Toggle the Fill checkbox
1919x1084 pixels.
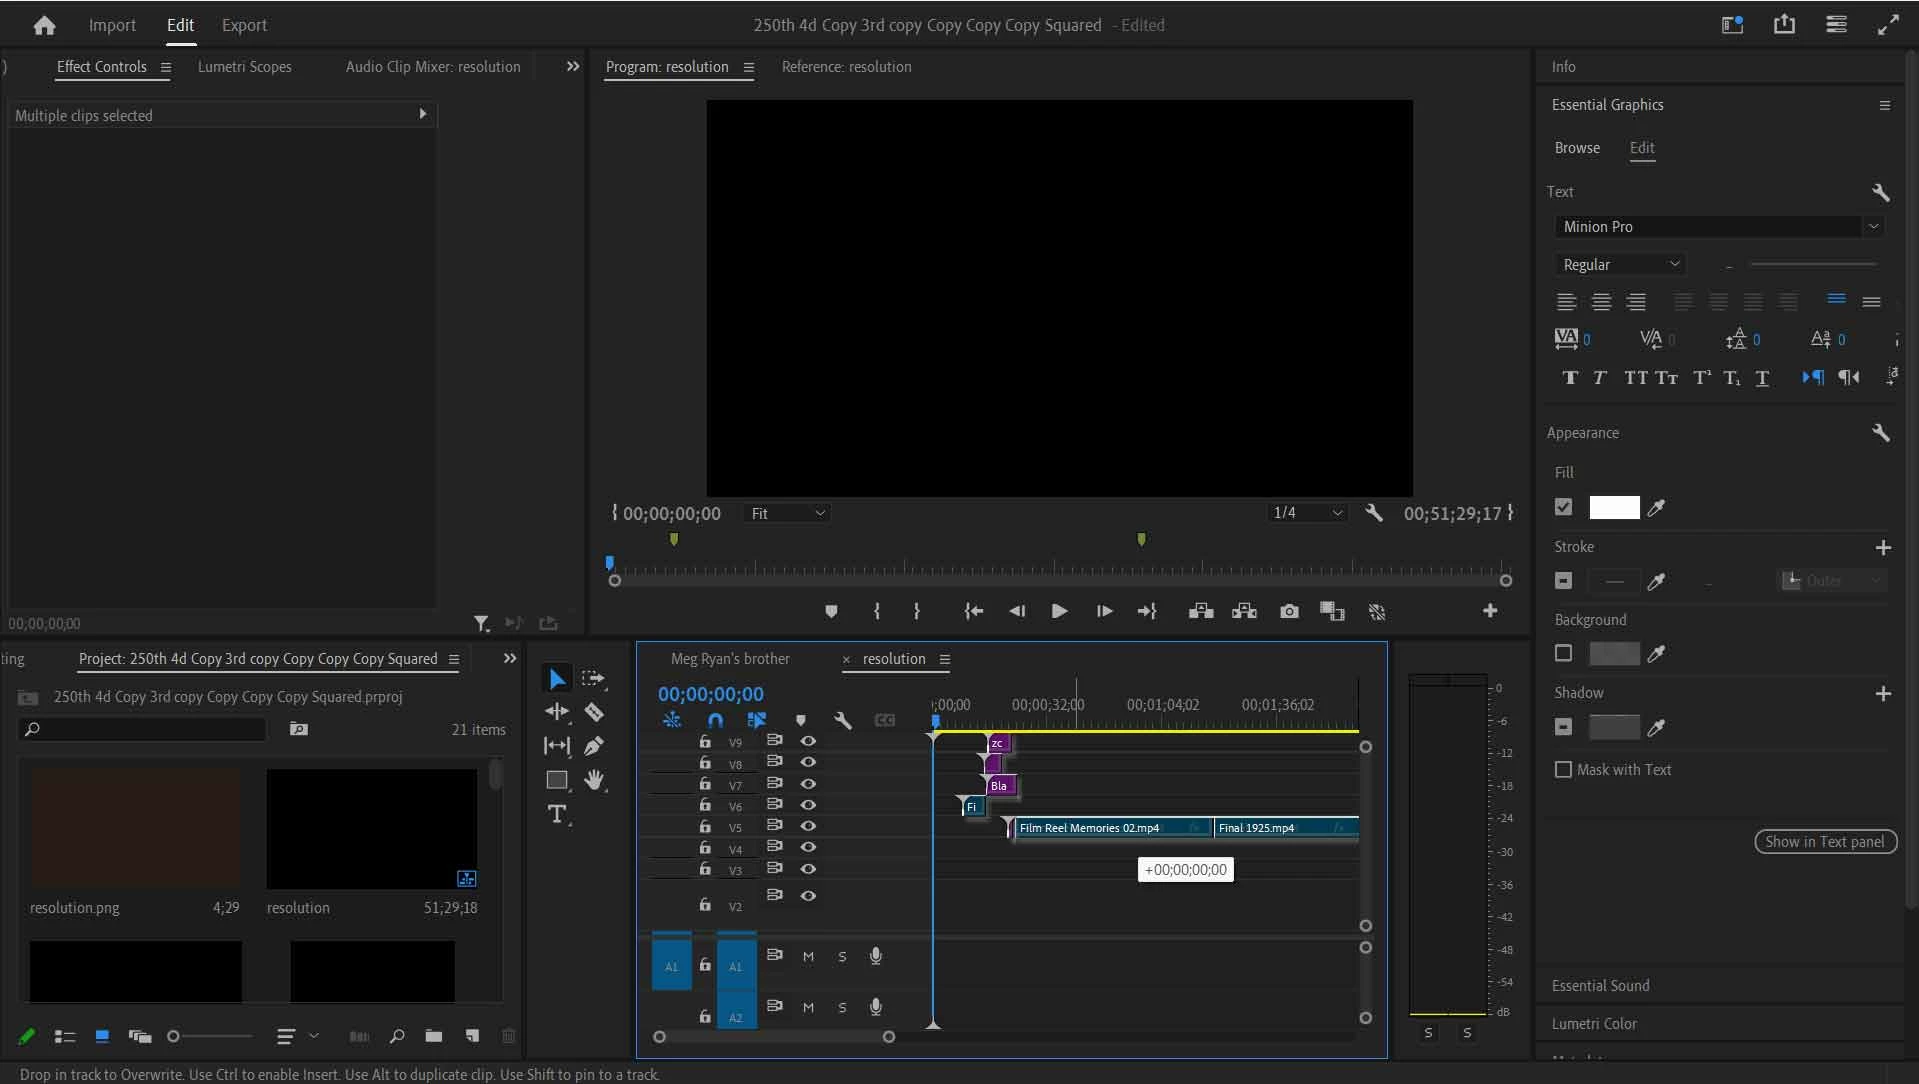click(x=1564, y=507)
